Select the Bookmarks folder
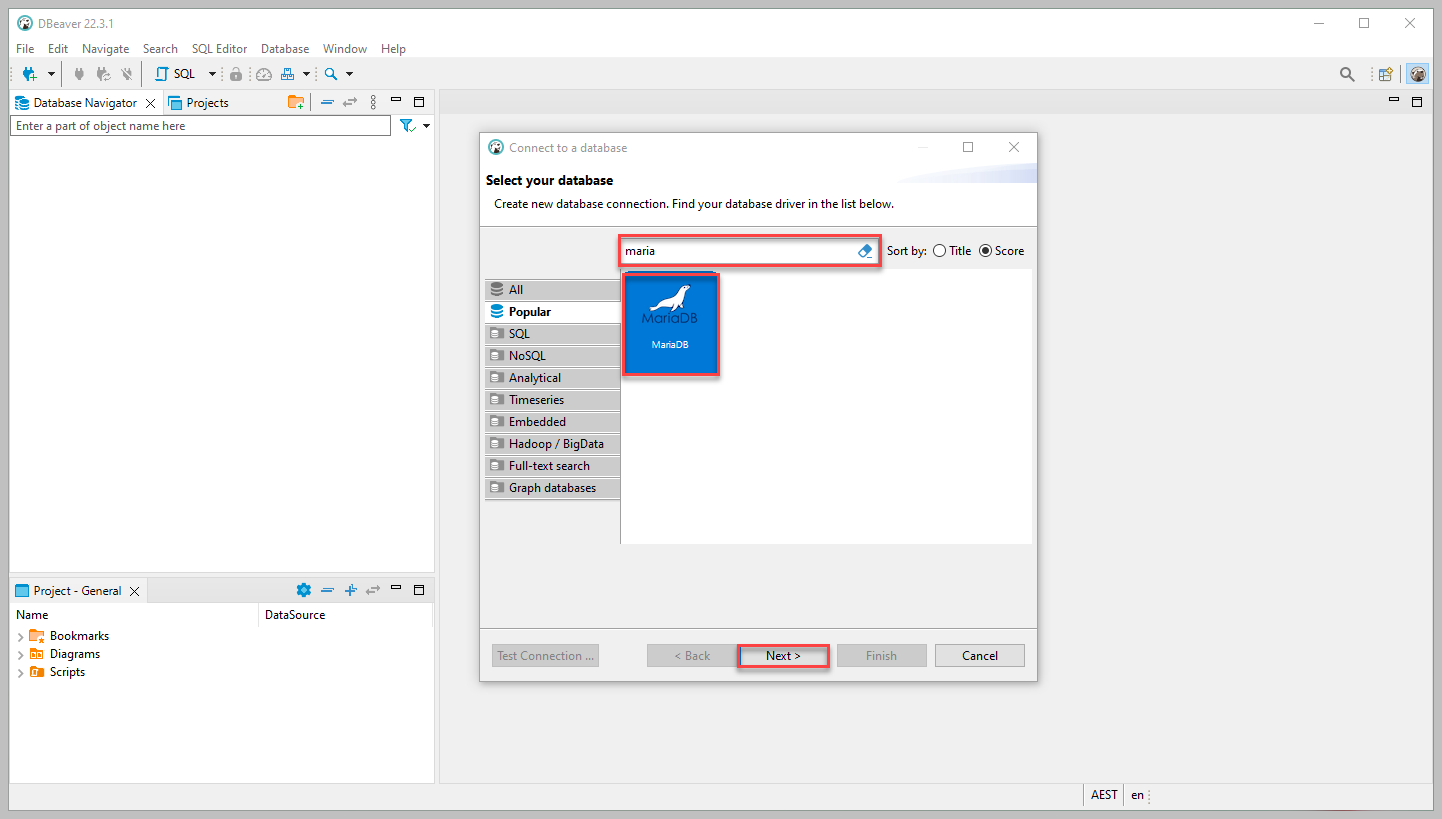 click(79, 636)
